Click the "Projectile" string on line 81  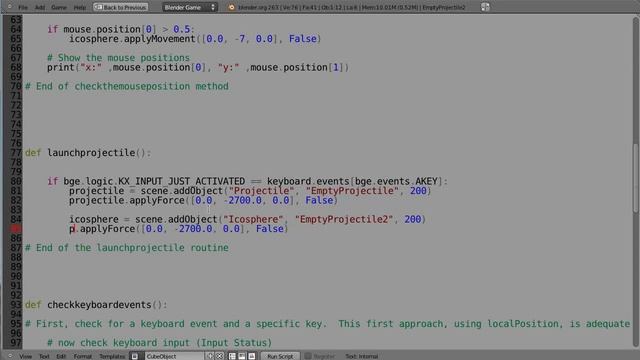(x=262, y=191)
